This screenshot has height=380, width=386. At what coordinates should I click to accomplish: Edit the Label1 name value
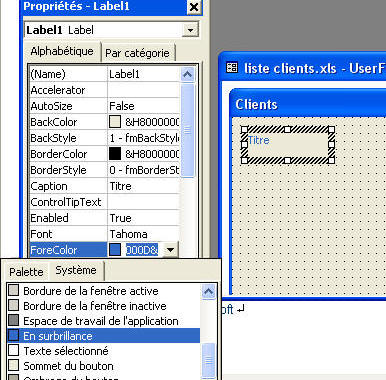[143, 74]
